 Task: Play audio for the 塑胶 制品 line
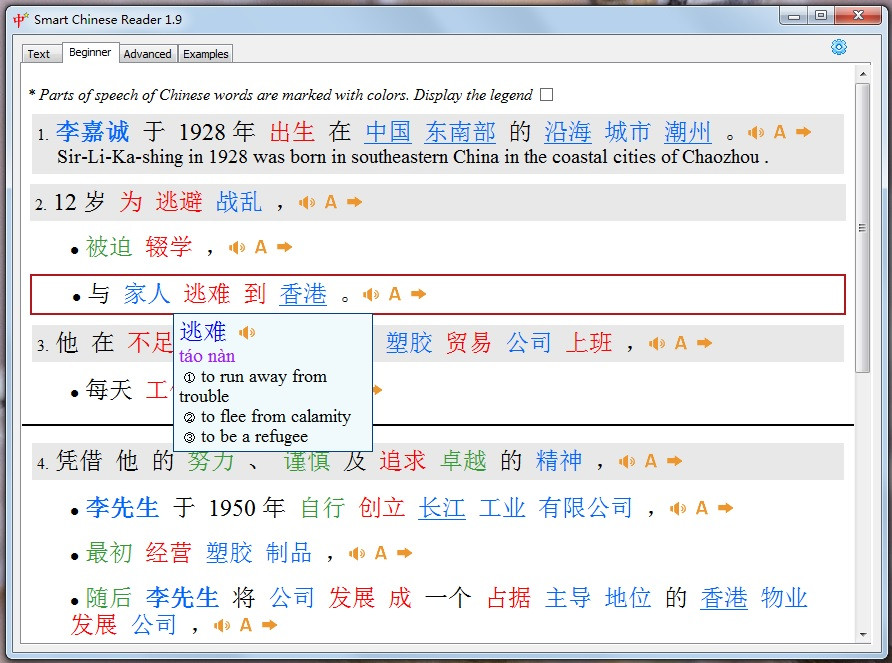[357, 554]
